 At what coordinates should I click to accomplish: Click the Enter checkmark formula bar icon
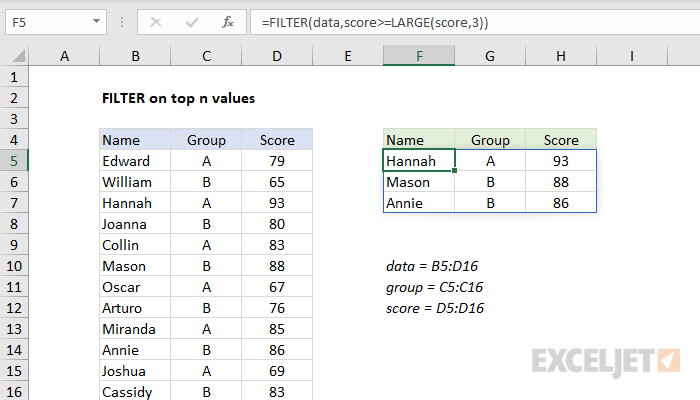192,22
